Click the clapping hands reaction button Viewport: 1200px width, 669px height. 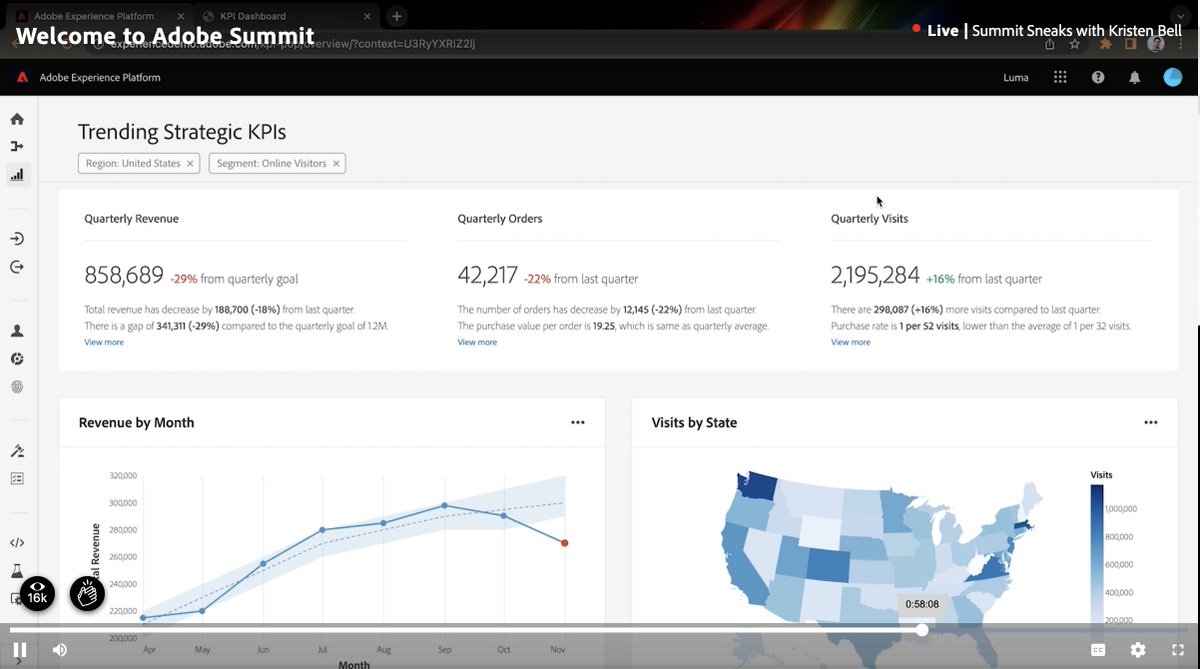[x=87, y=593]
